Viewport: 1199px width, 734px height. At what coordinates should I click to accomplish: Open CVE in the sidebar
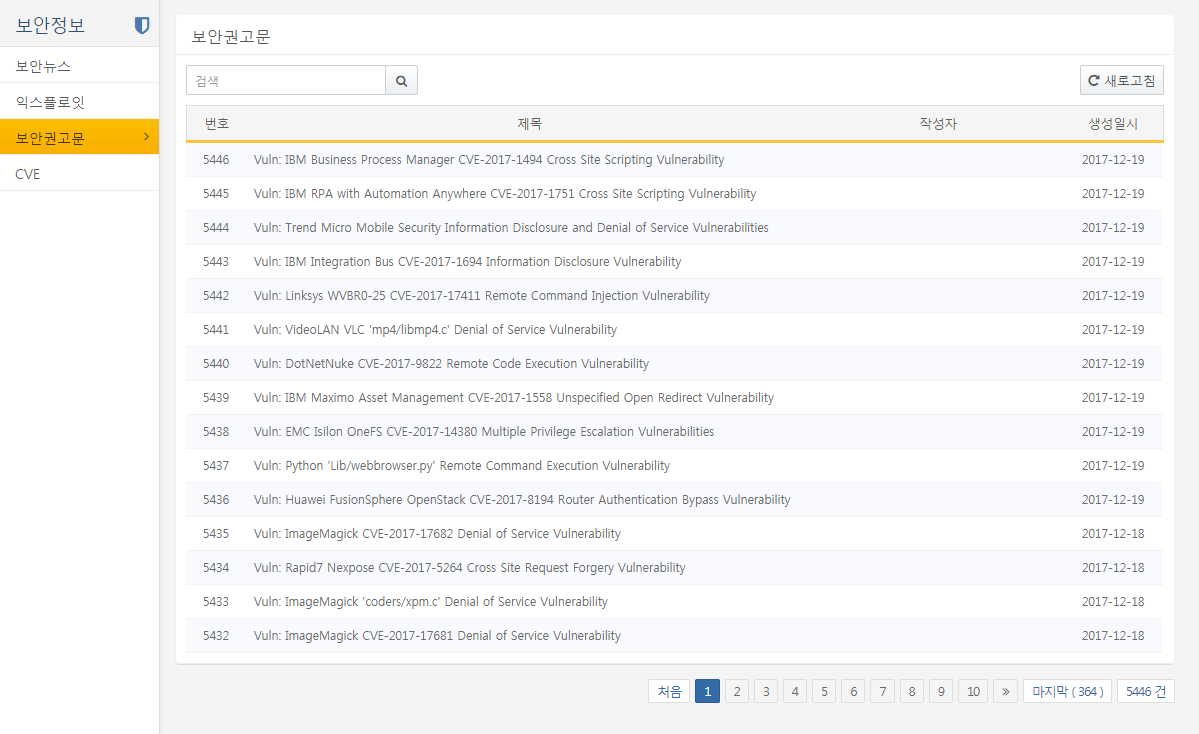80,174
